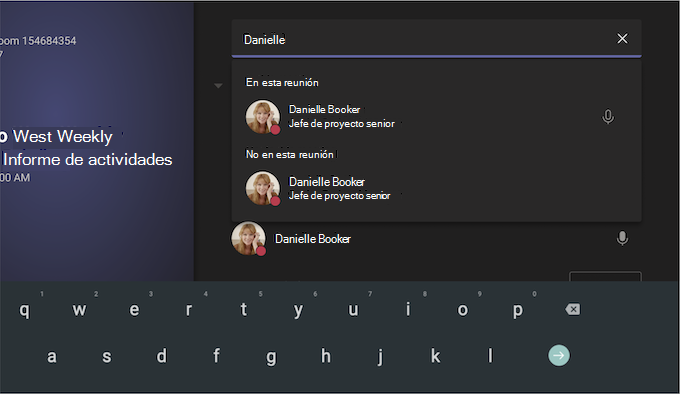Image resolution: width=680 pixels, height=394 pixels.
Task: Click Danielle Booker's avatar in the participant list below the results
Action: click(x=248, y=238)
